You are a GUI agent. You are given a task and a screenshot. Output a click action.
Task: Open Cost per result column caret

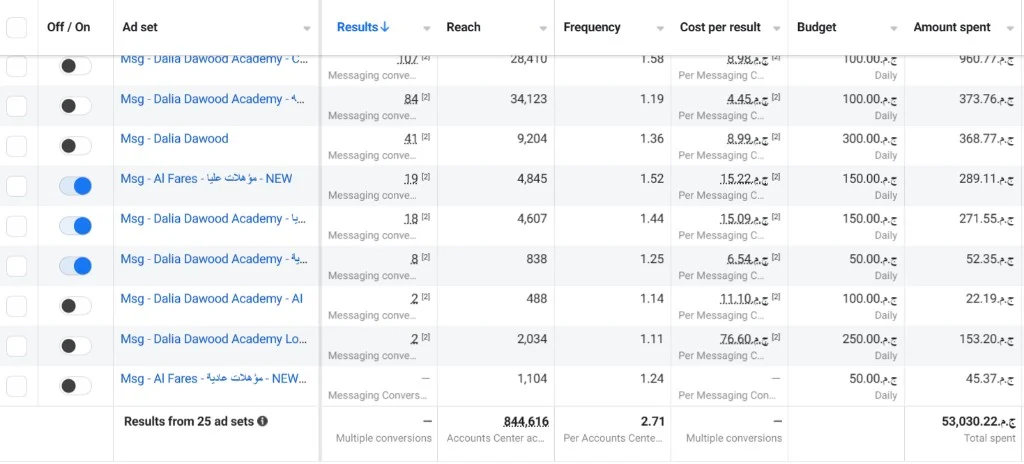(x=776, y=29)
